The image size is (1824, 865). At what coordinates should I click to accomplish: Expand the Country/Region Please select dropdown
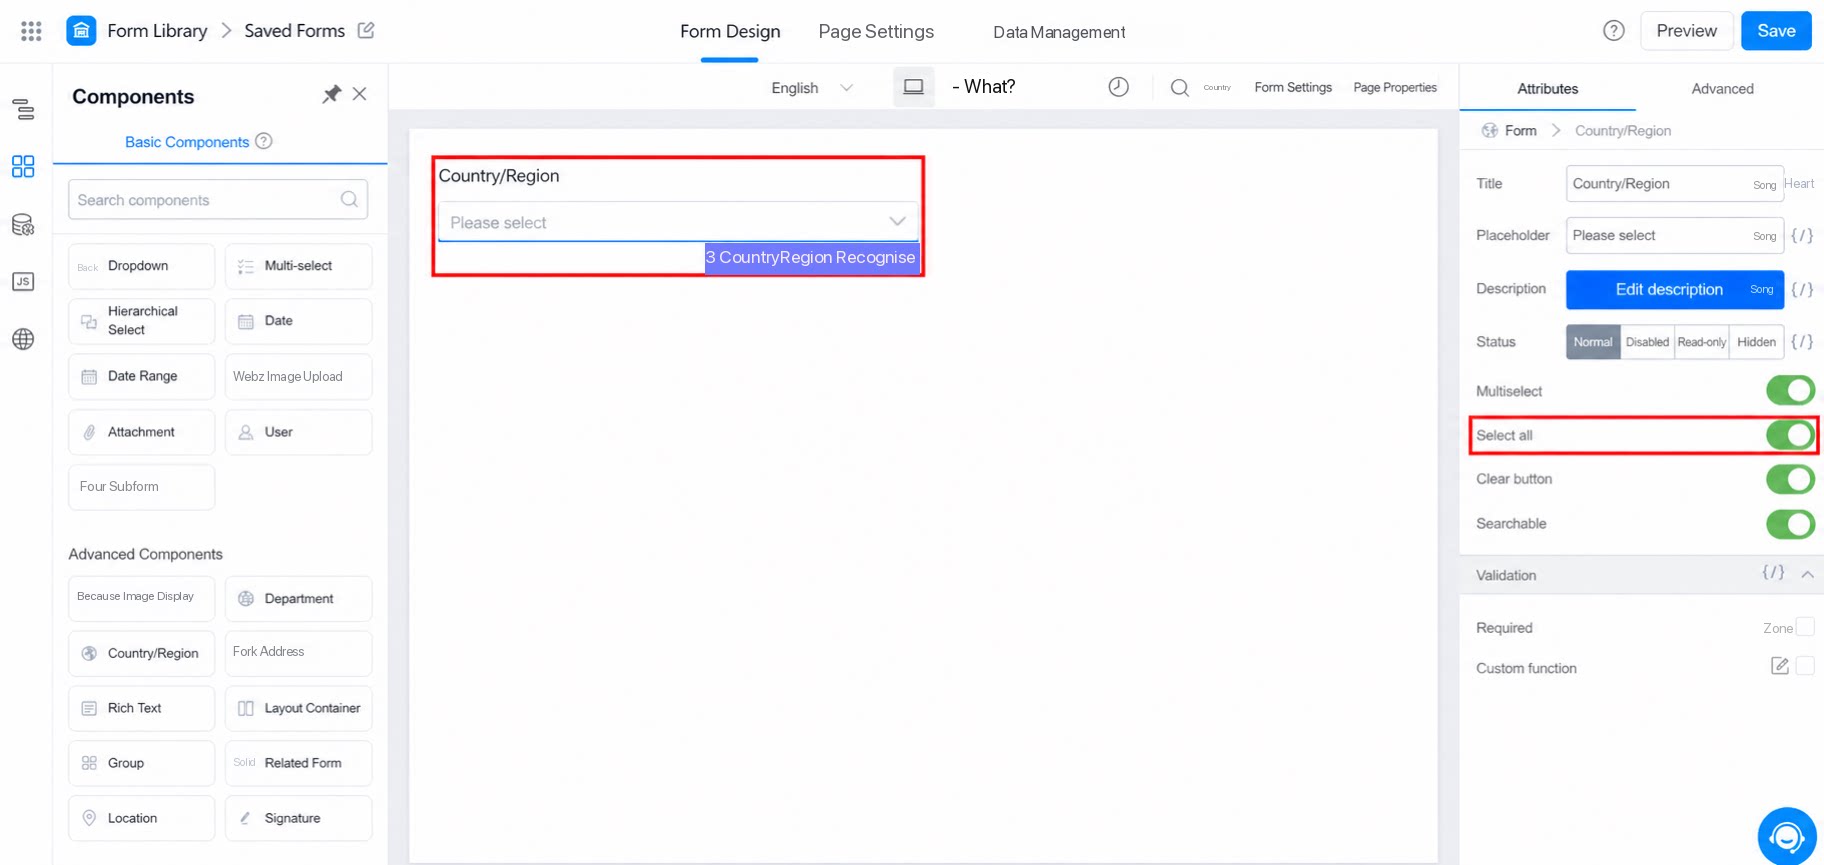point(678,222)
